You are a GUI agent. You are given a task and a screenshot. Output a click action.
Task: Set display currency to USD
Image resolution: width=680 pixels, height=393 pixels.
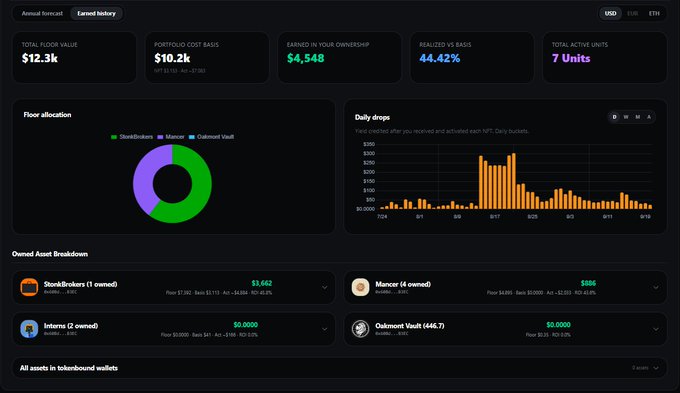click(x=611, y=13)
